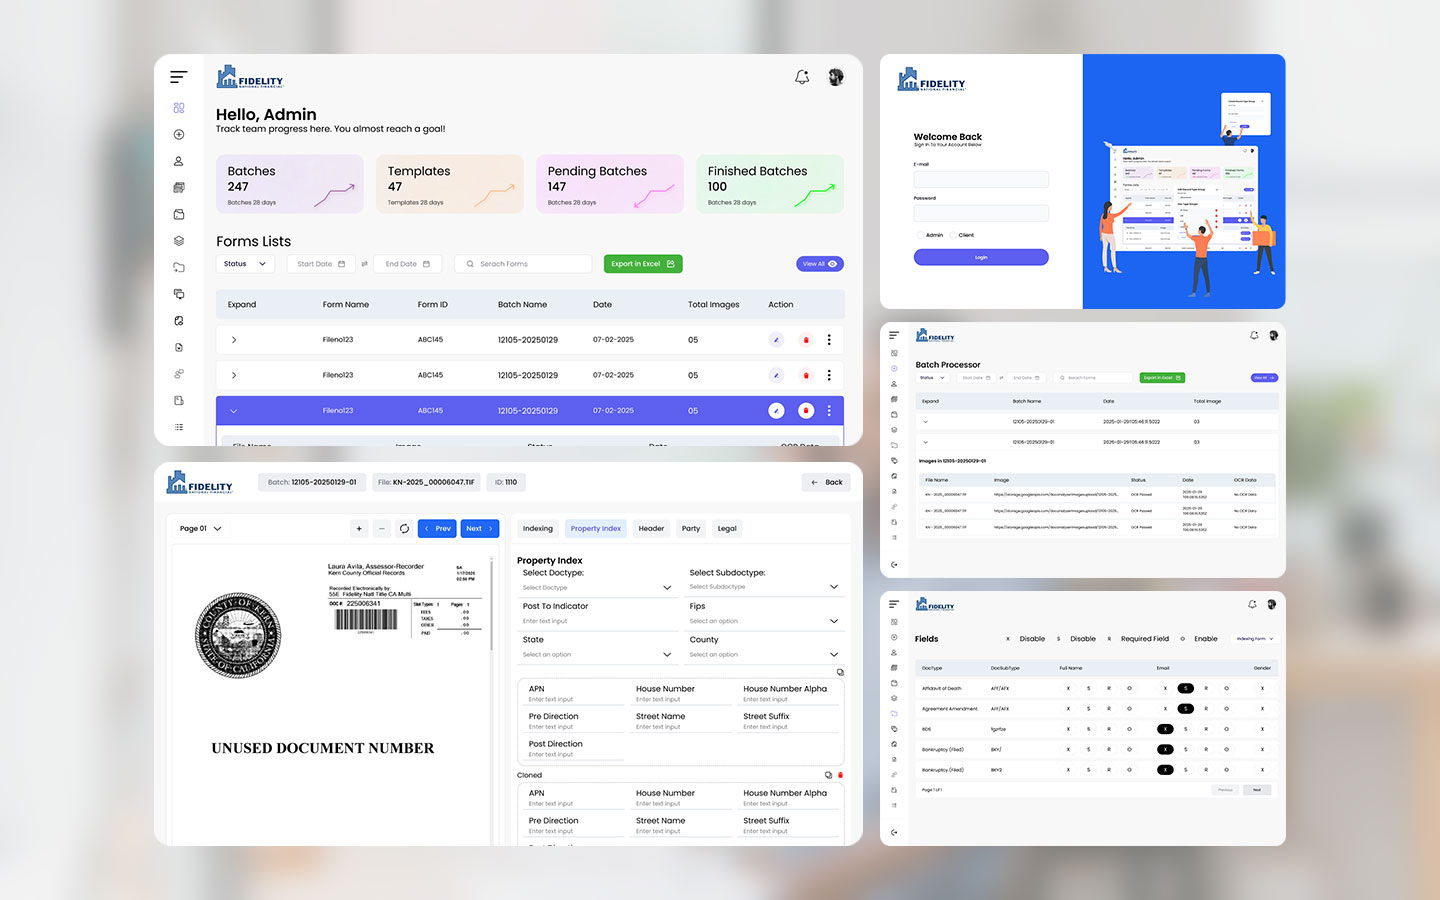The height and width of the screenshot is (900, 1440).
Task: Switch to the Legal tab
Action: click(x=727, y=529)
